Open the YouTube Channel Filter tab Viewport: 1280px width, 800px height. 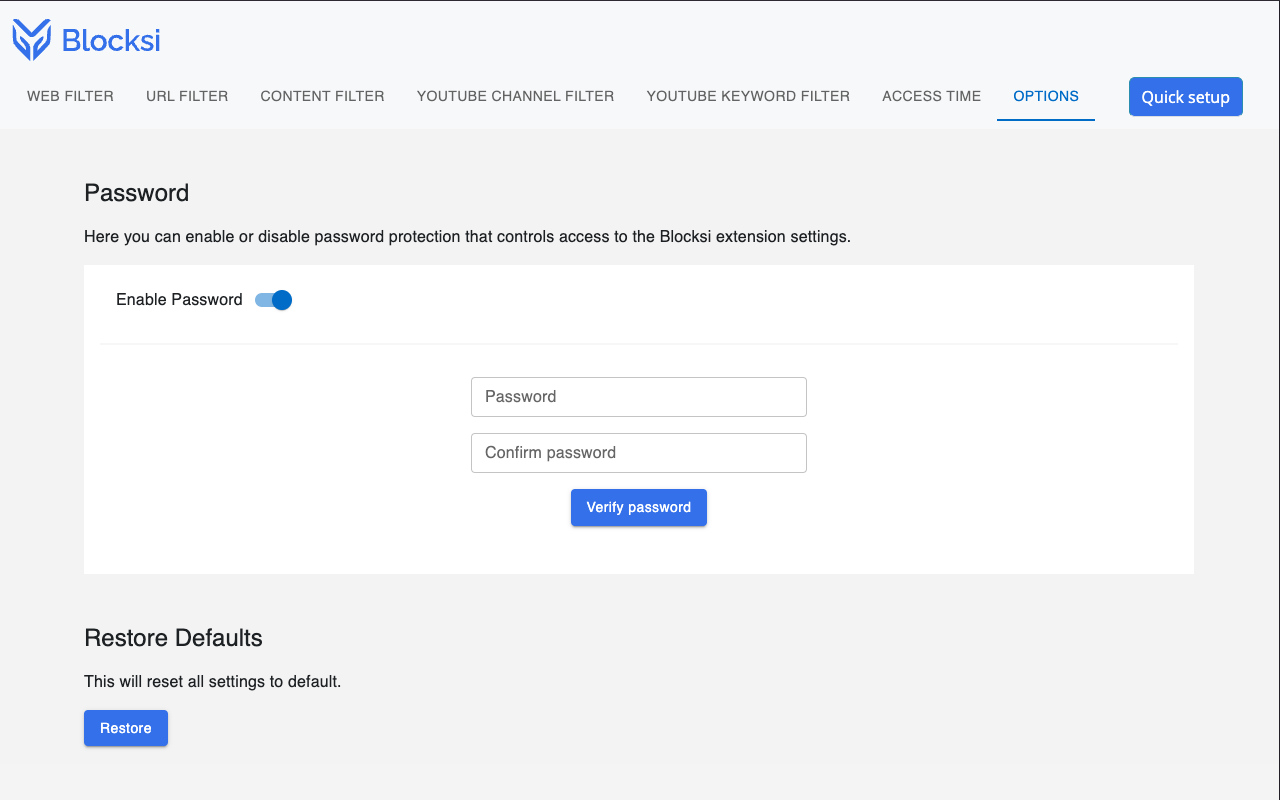pyautogui.click(x=515, y=96)
